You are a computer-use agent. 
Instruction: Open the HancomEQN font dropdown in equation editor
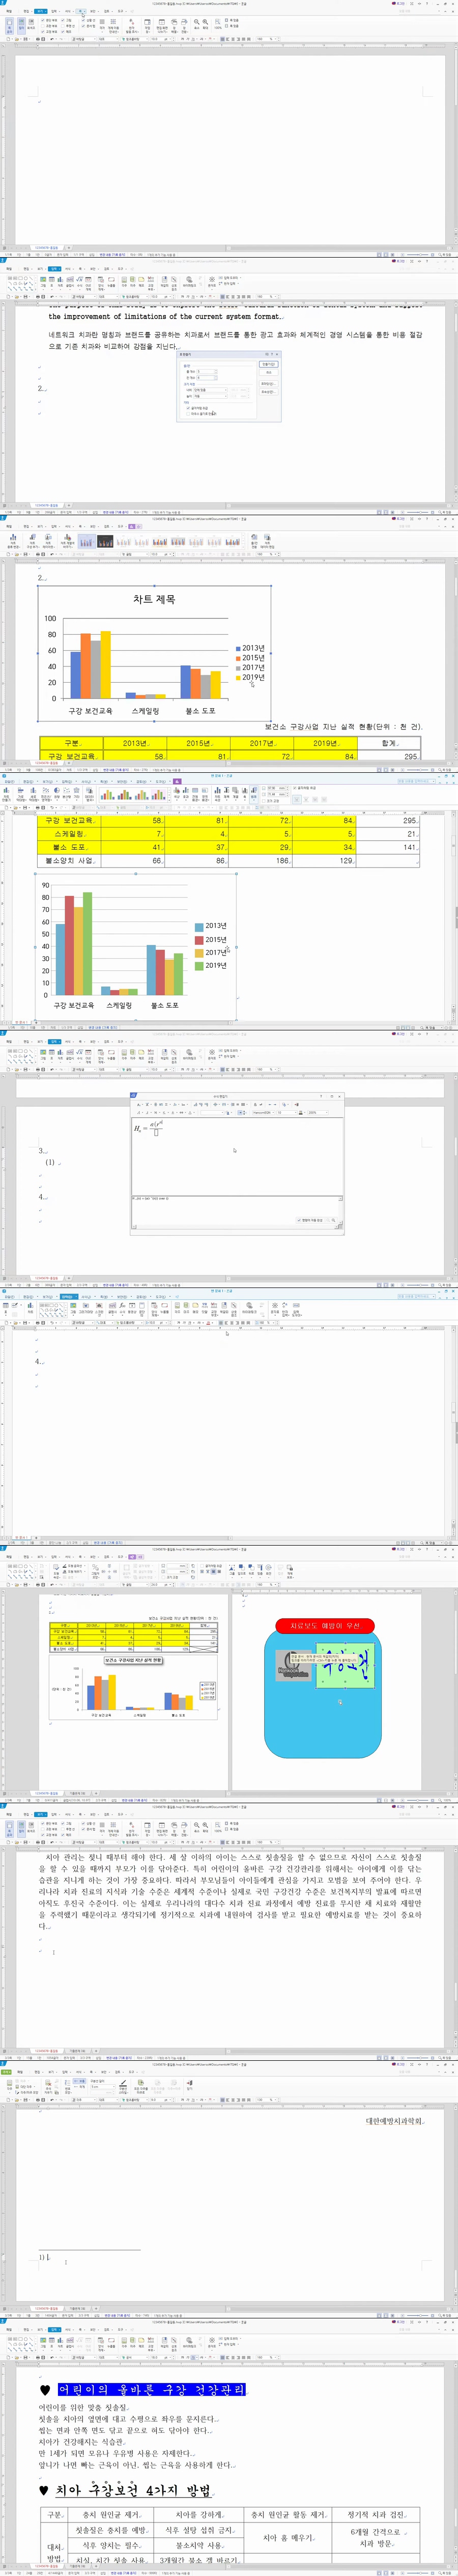(275, 1112)
